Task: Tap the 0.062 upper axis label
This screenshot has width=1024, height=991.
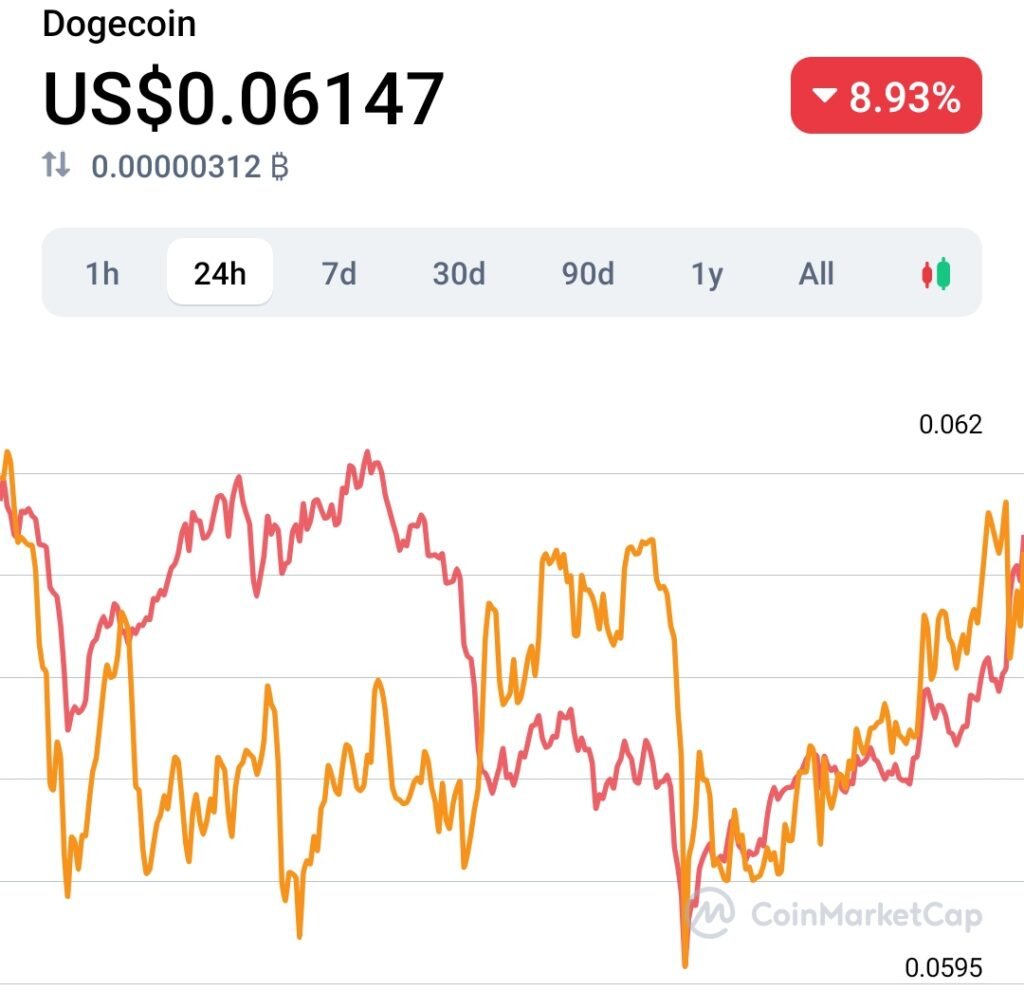Action: [x=950, y=425]
